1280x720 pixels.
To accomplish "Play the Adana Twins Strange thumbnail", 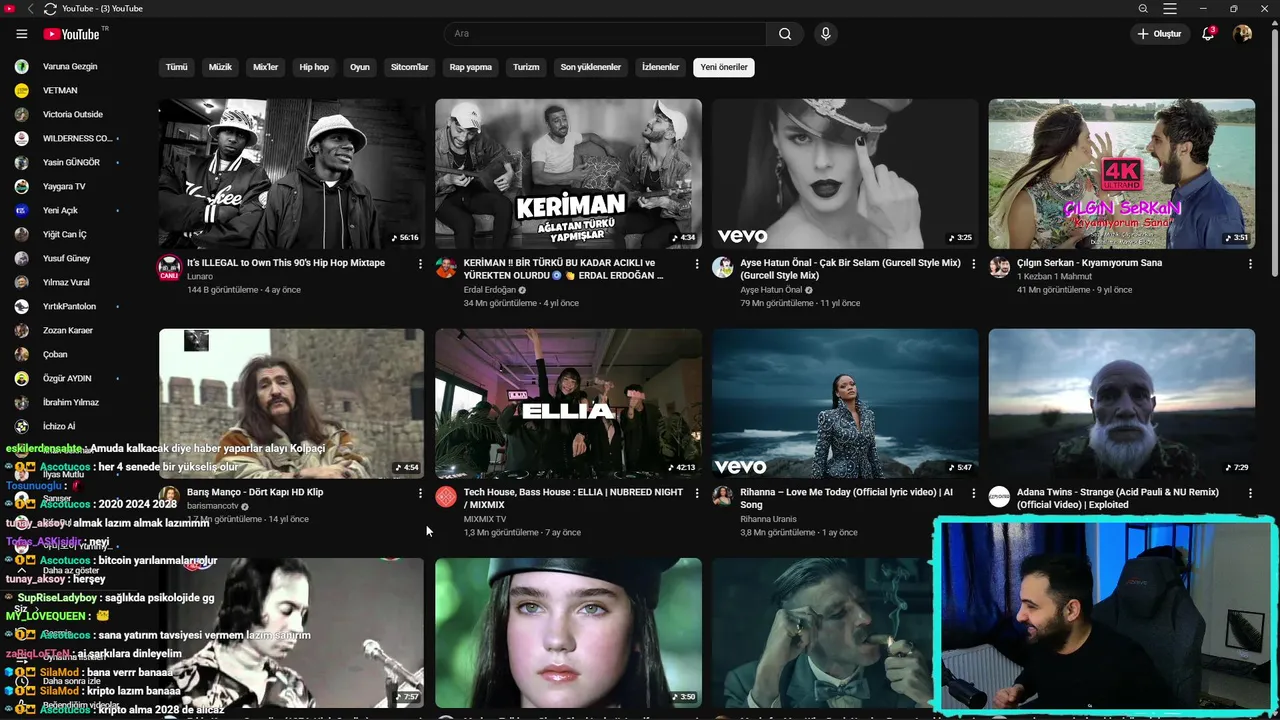I will [x=1122, y=403].
